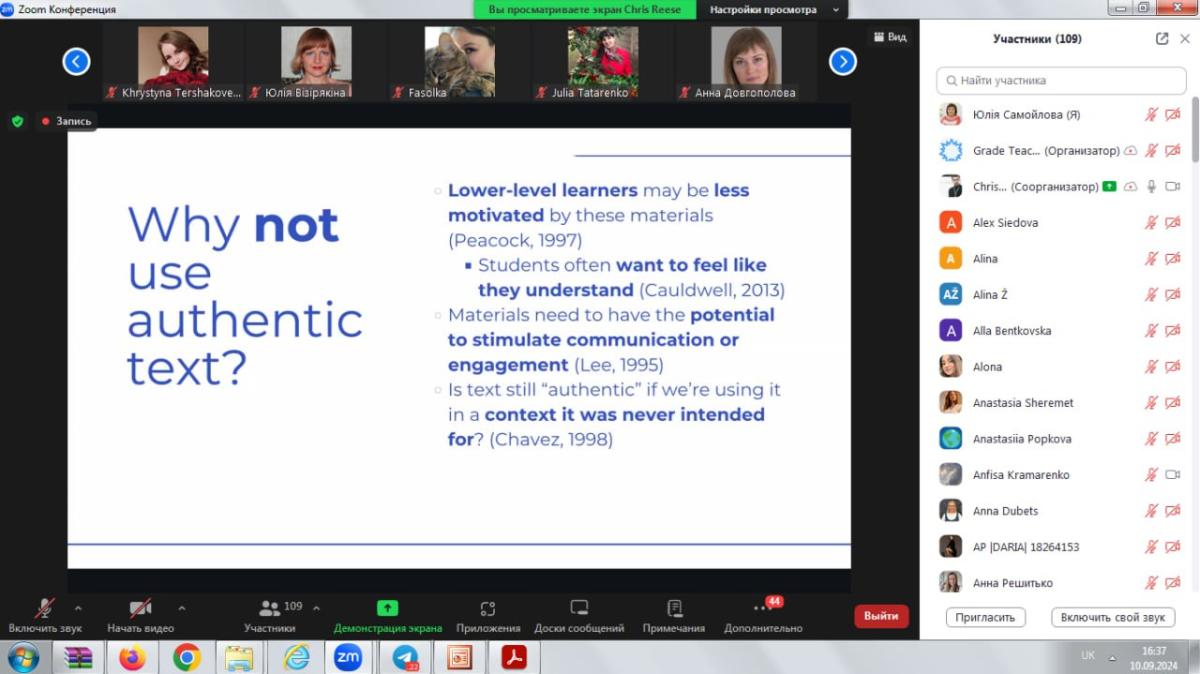Start camera with Начать видео button
The width and height of the screenshot is (1200, 674).
click(141, 609)
